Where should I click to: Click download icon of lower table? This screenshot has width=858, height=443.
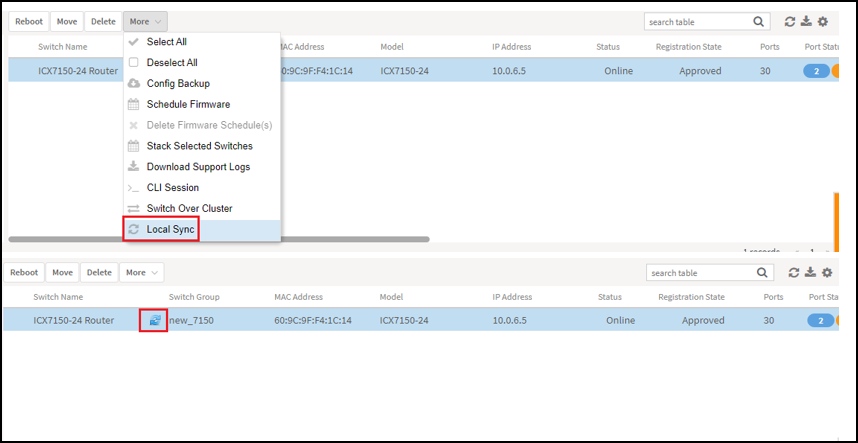point(810,272)
